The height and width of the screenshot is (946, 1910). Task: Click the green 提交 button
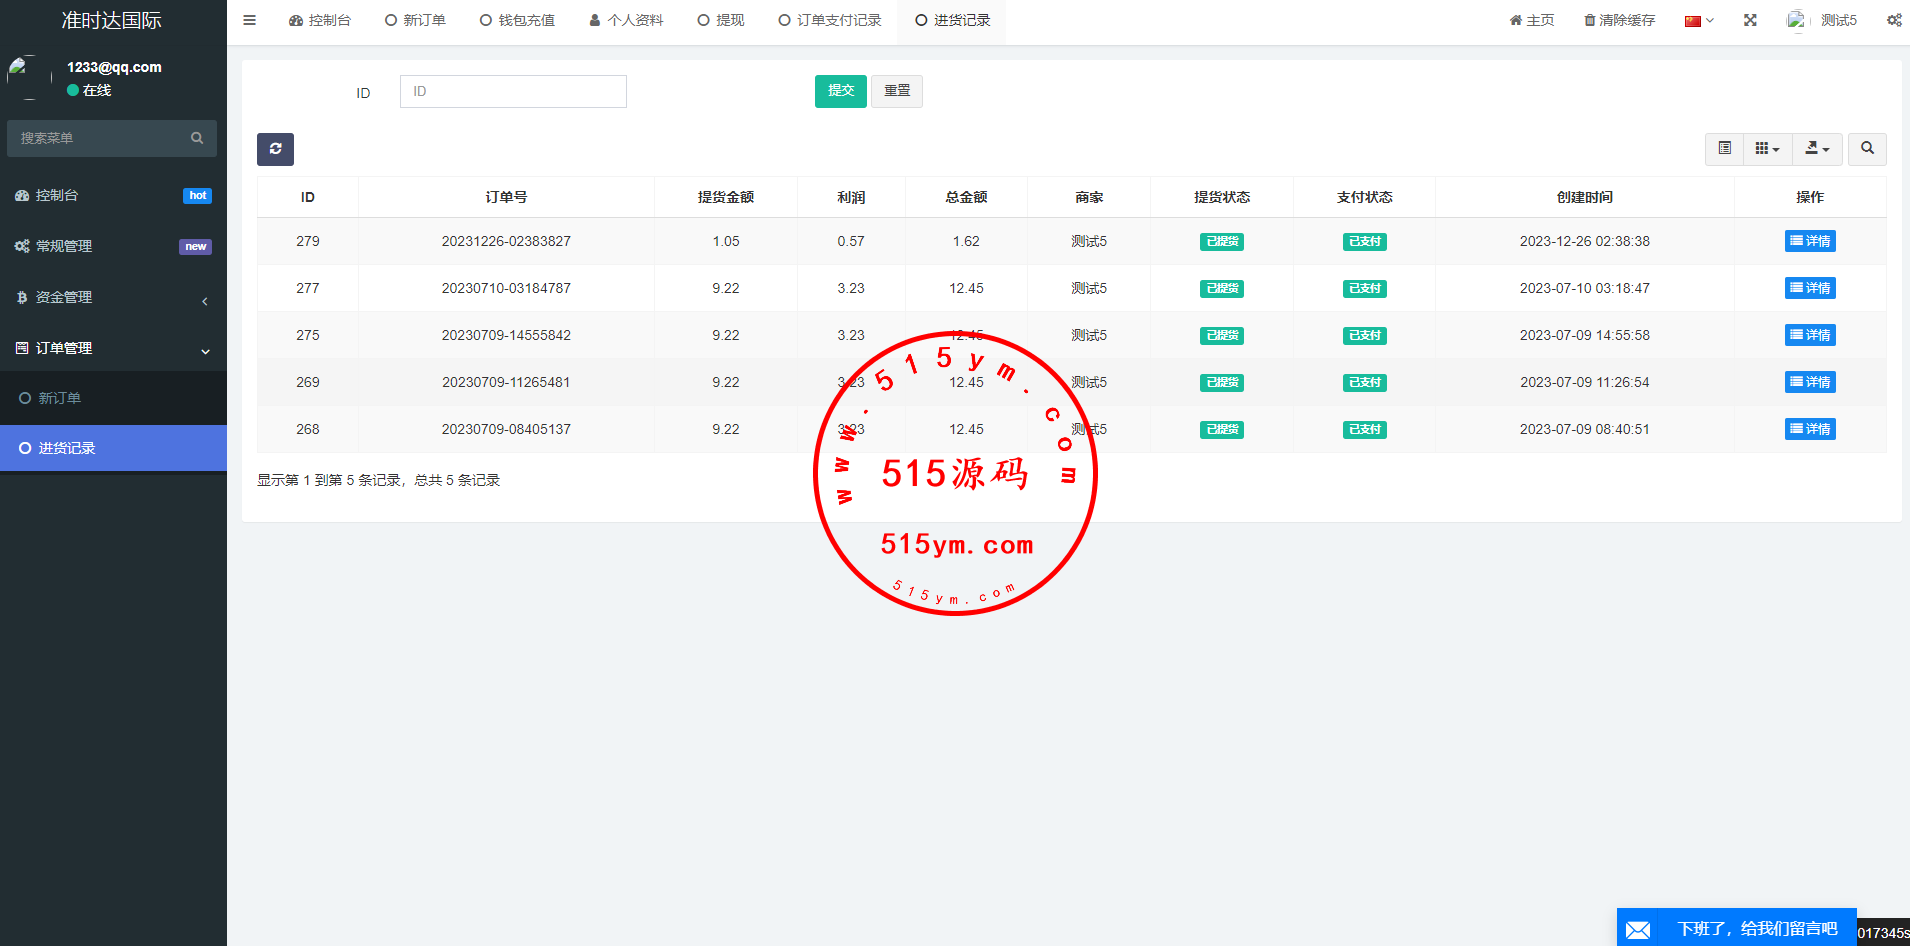[x=840, y=91]
